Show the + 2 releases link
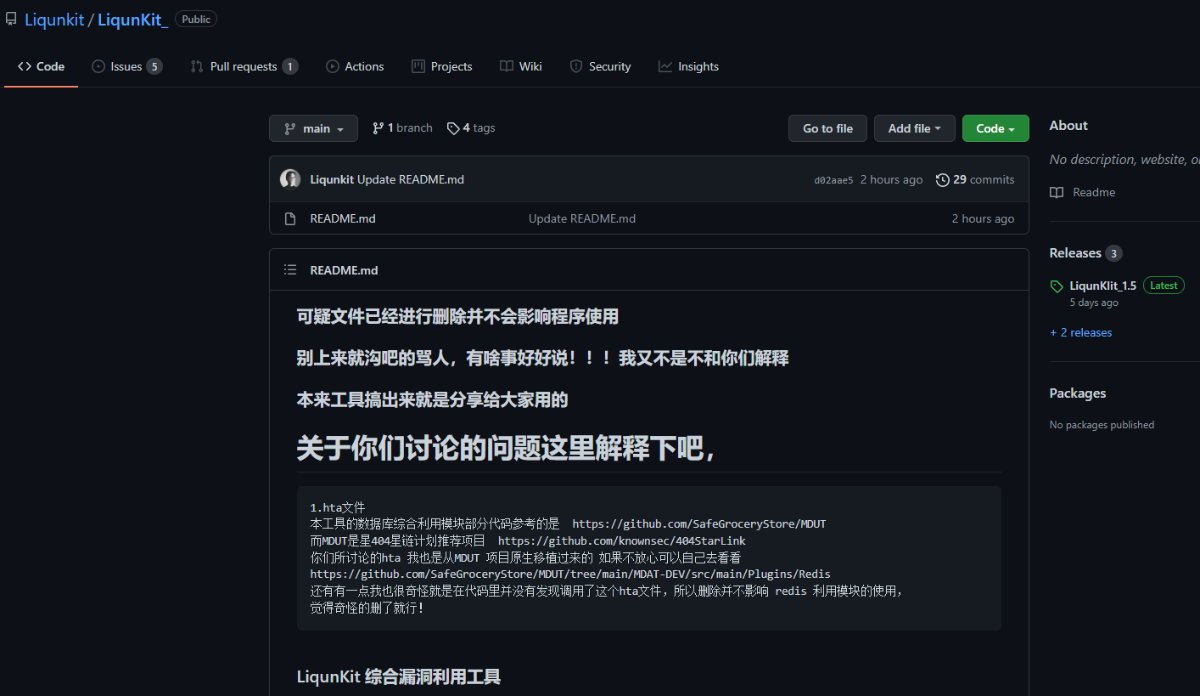The width and height of the screenshot is (1200, 696). [x=1081, y=332]
